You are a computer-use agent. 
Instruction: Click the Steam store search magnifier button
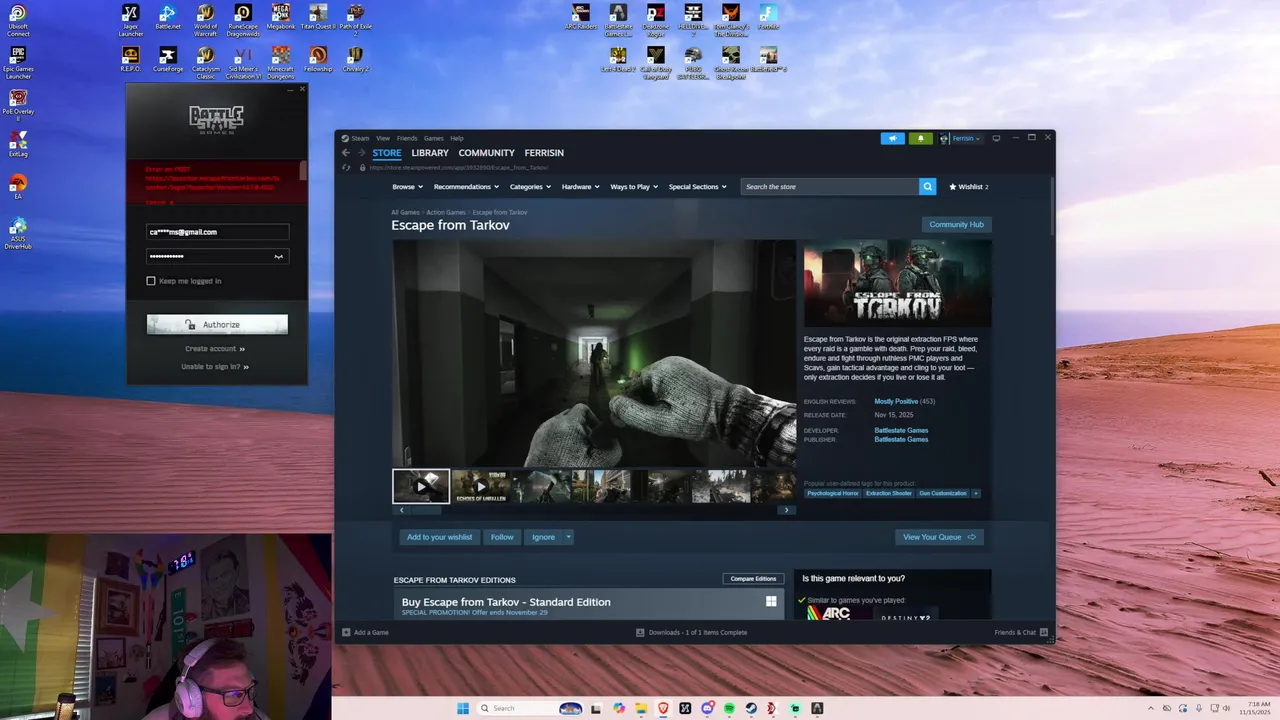tap(928, 187)
